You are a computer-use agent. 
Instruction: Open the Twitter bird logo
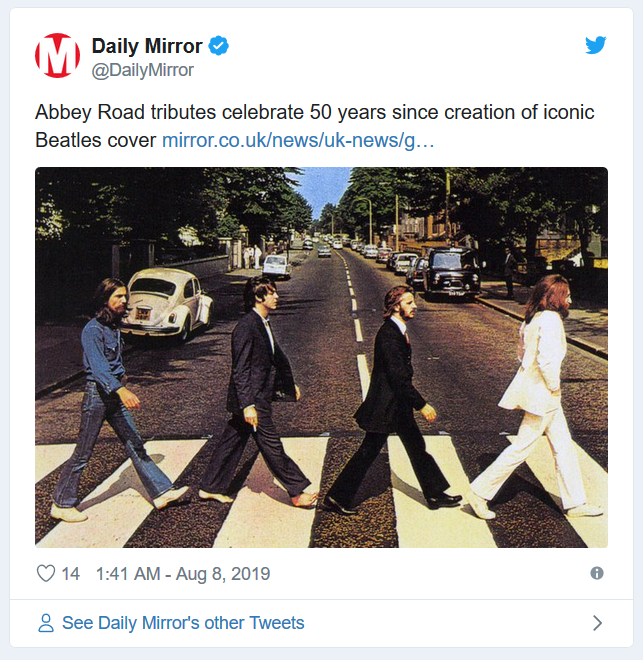[x=595, y=45]
